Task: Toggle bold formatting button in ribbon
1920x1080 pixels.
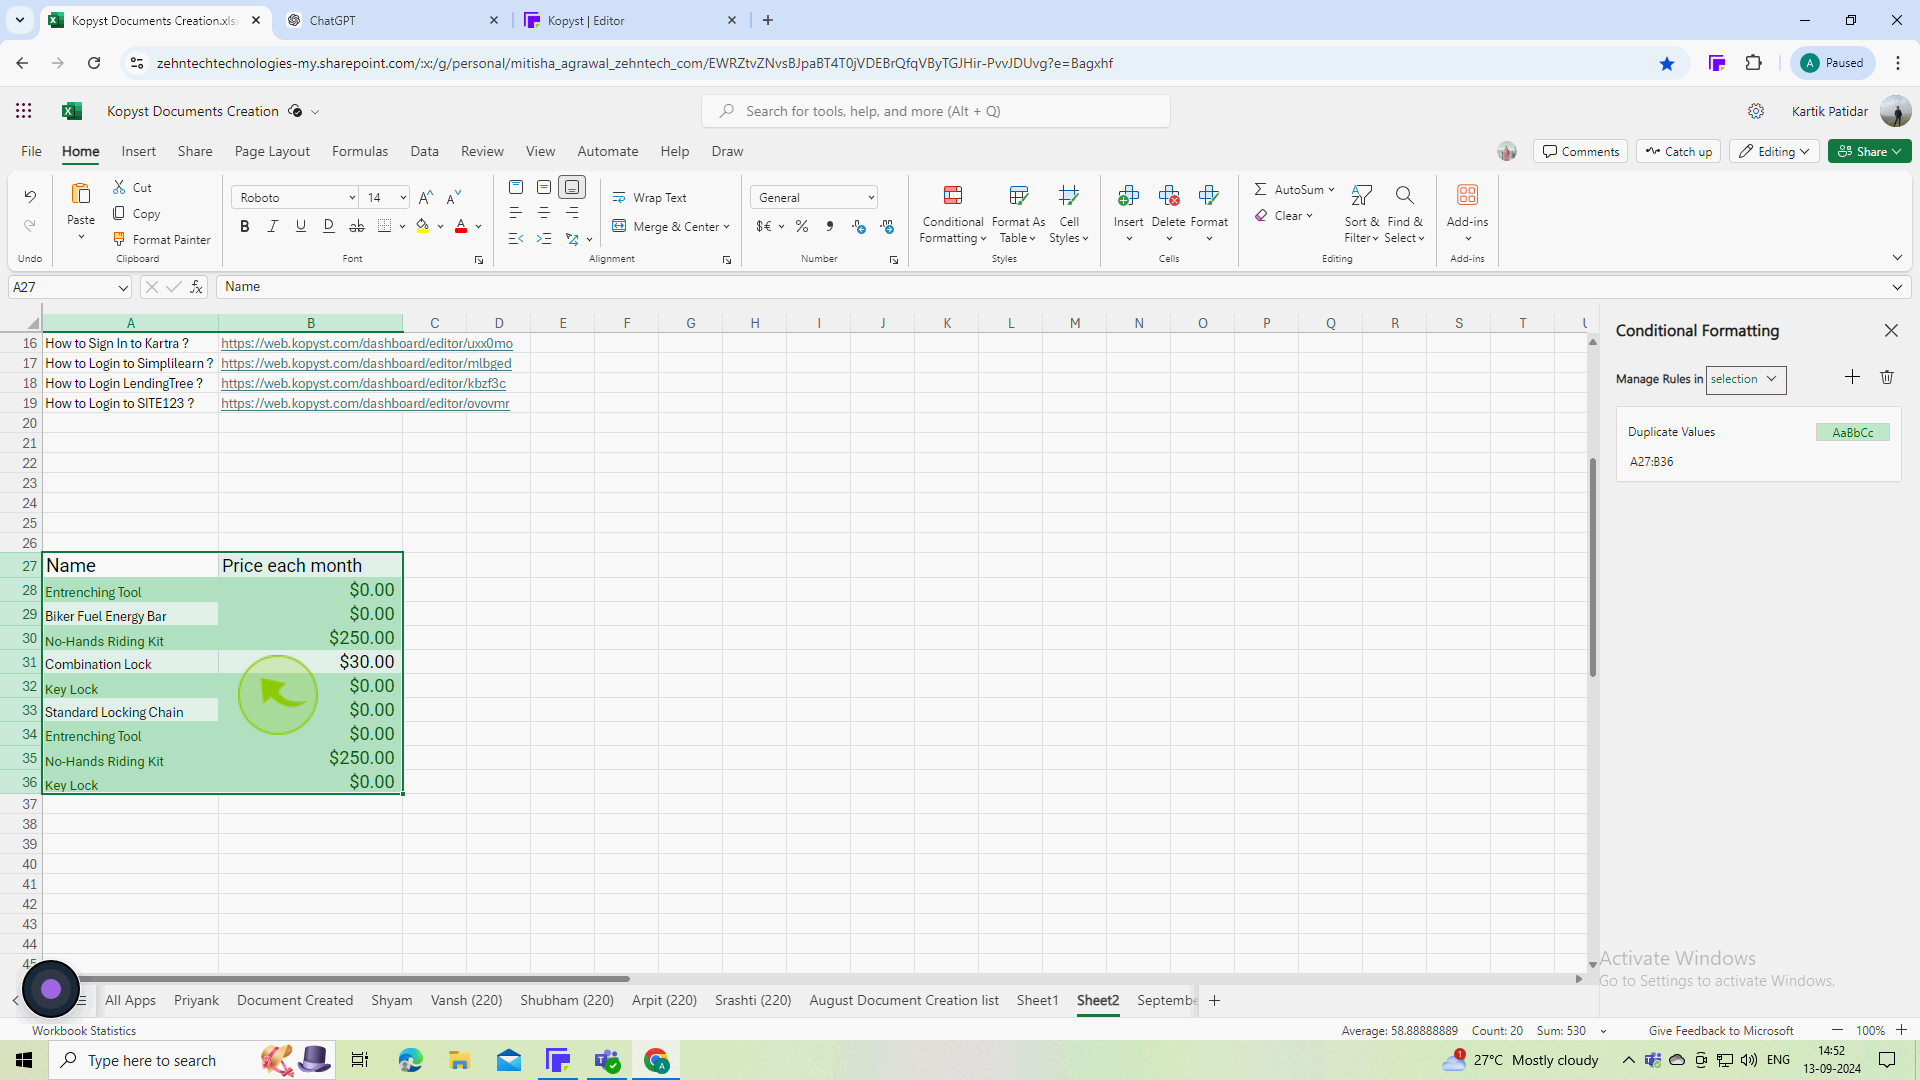Action: [x=245, y=227]
